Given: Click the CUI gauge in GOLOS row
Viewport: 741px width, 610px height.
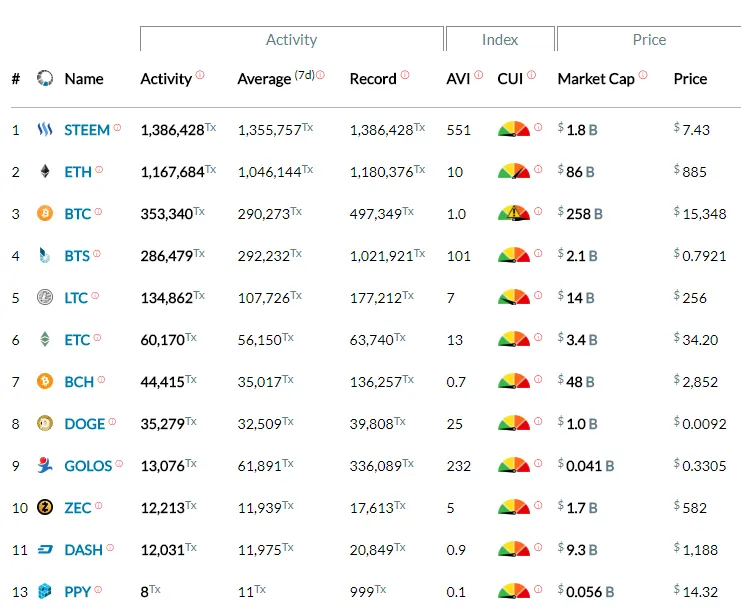Looking at the screenshot, I should click(x=514, y=465).
